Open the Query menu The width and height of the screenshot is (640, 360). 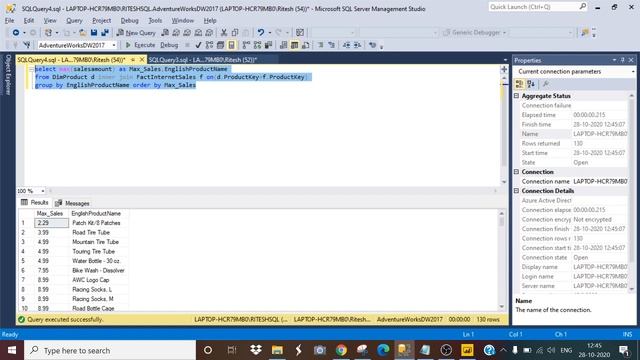[74, 20]
